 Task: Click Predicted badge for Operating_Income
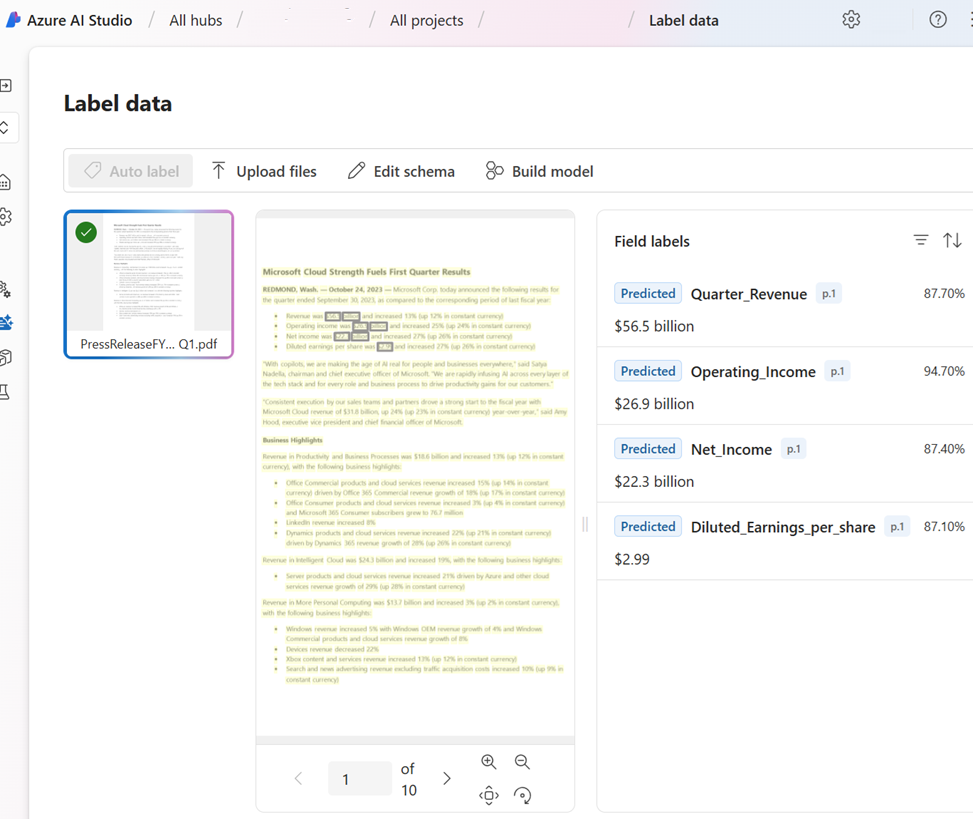(x=648, y=371)
